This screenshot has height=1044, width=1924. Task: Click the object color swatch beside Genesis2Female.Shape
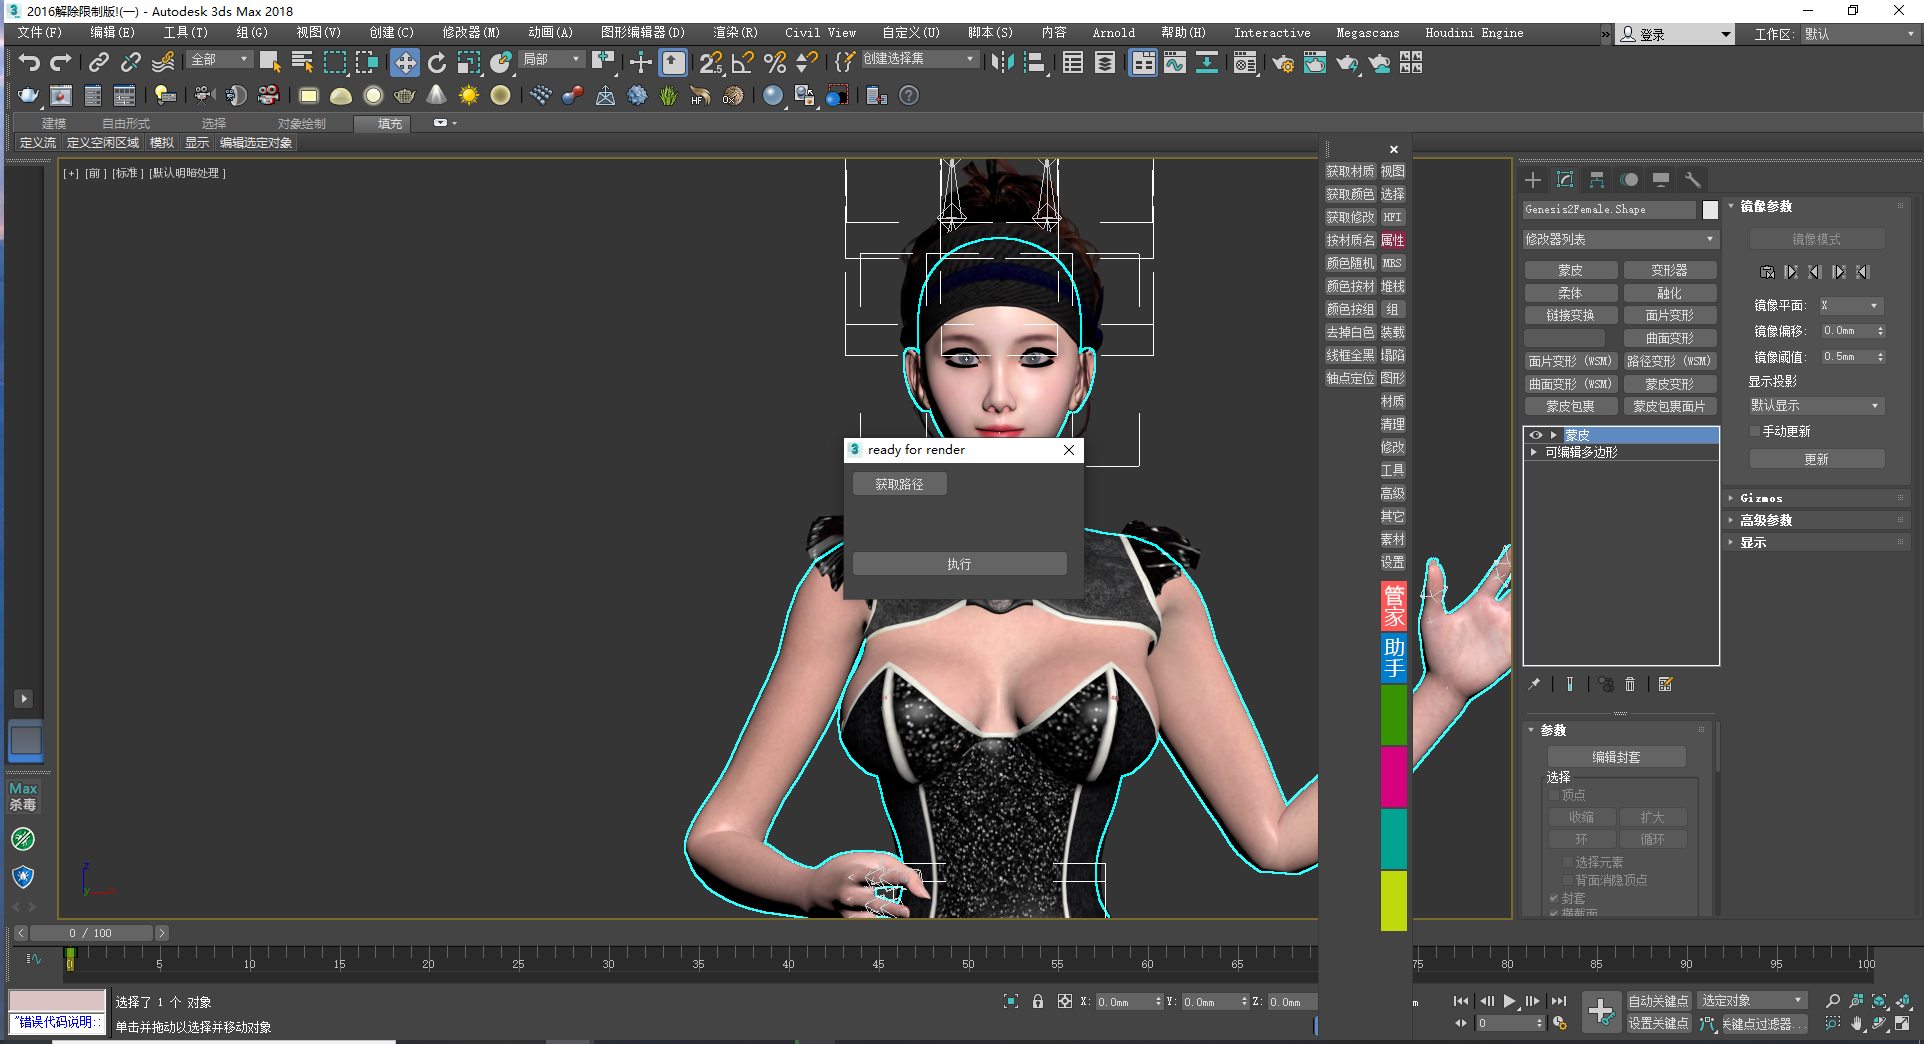point(1710,210)
